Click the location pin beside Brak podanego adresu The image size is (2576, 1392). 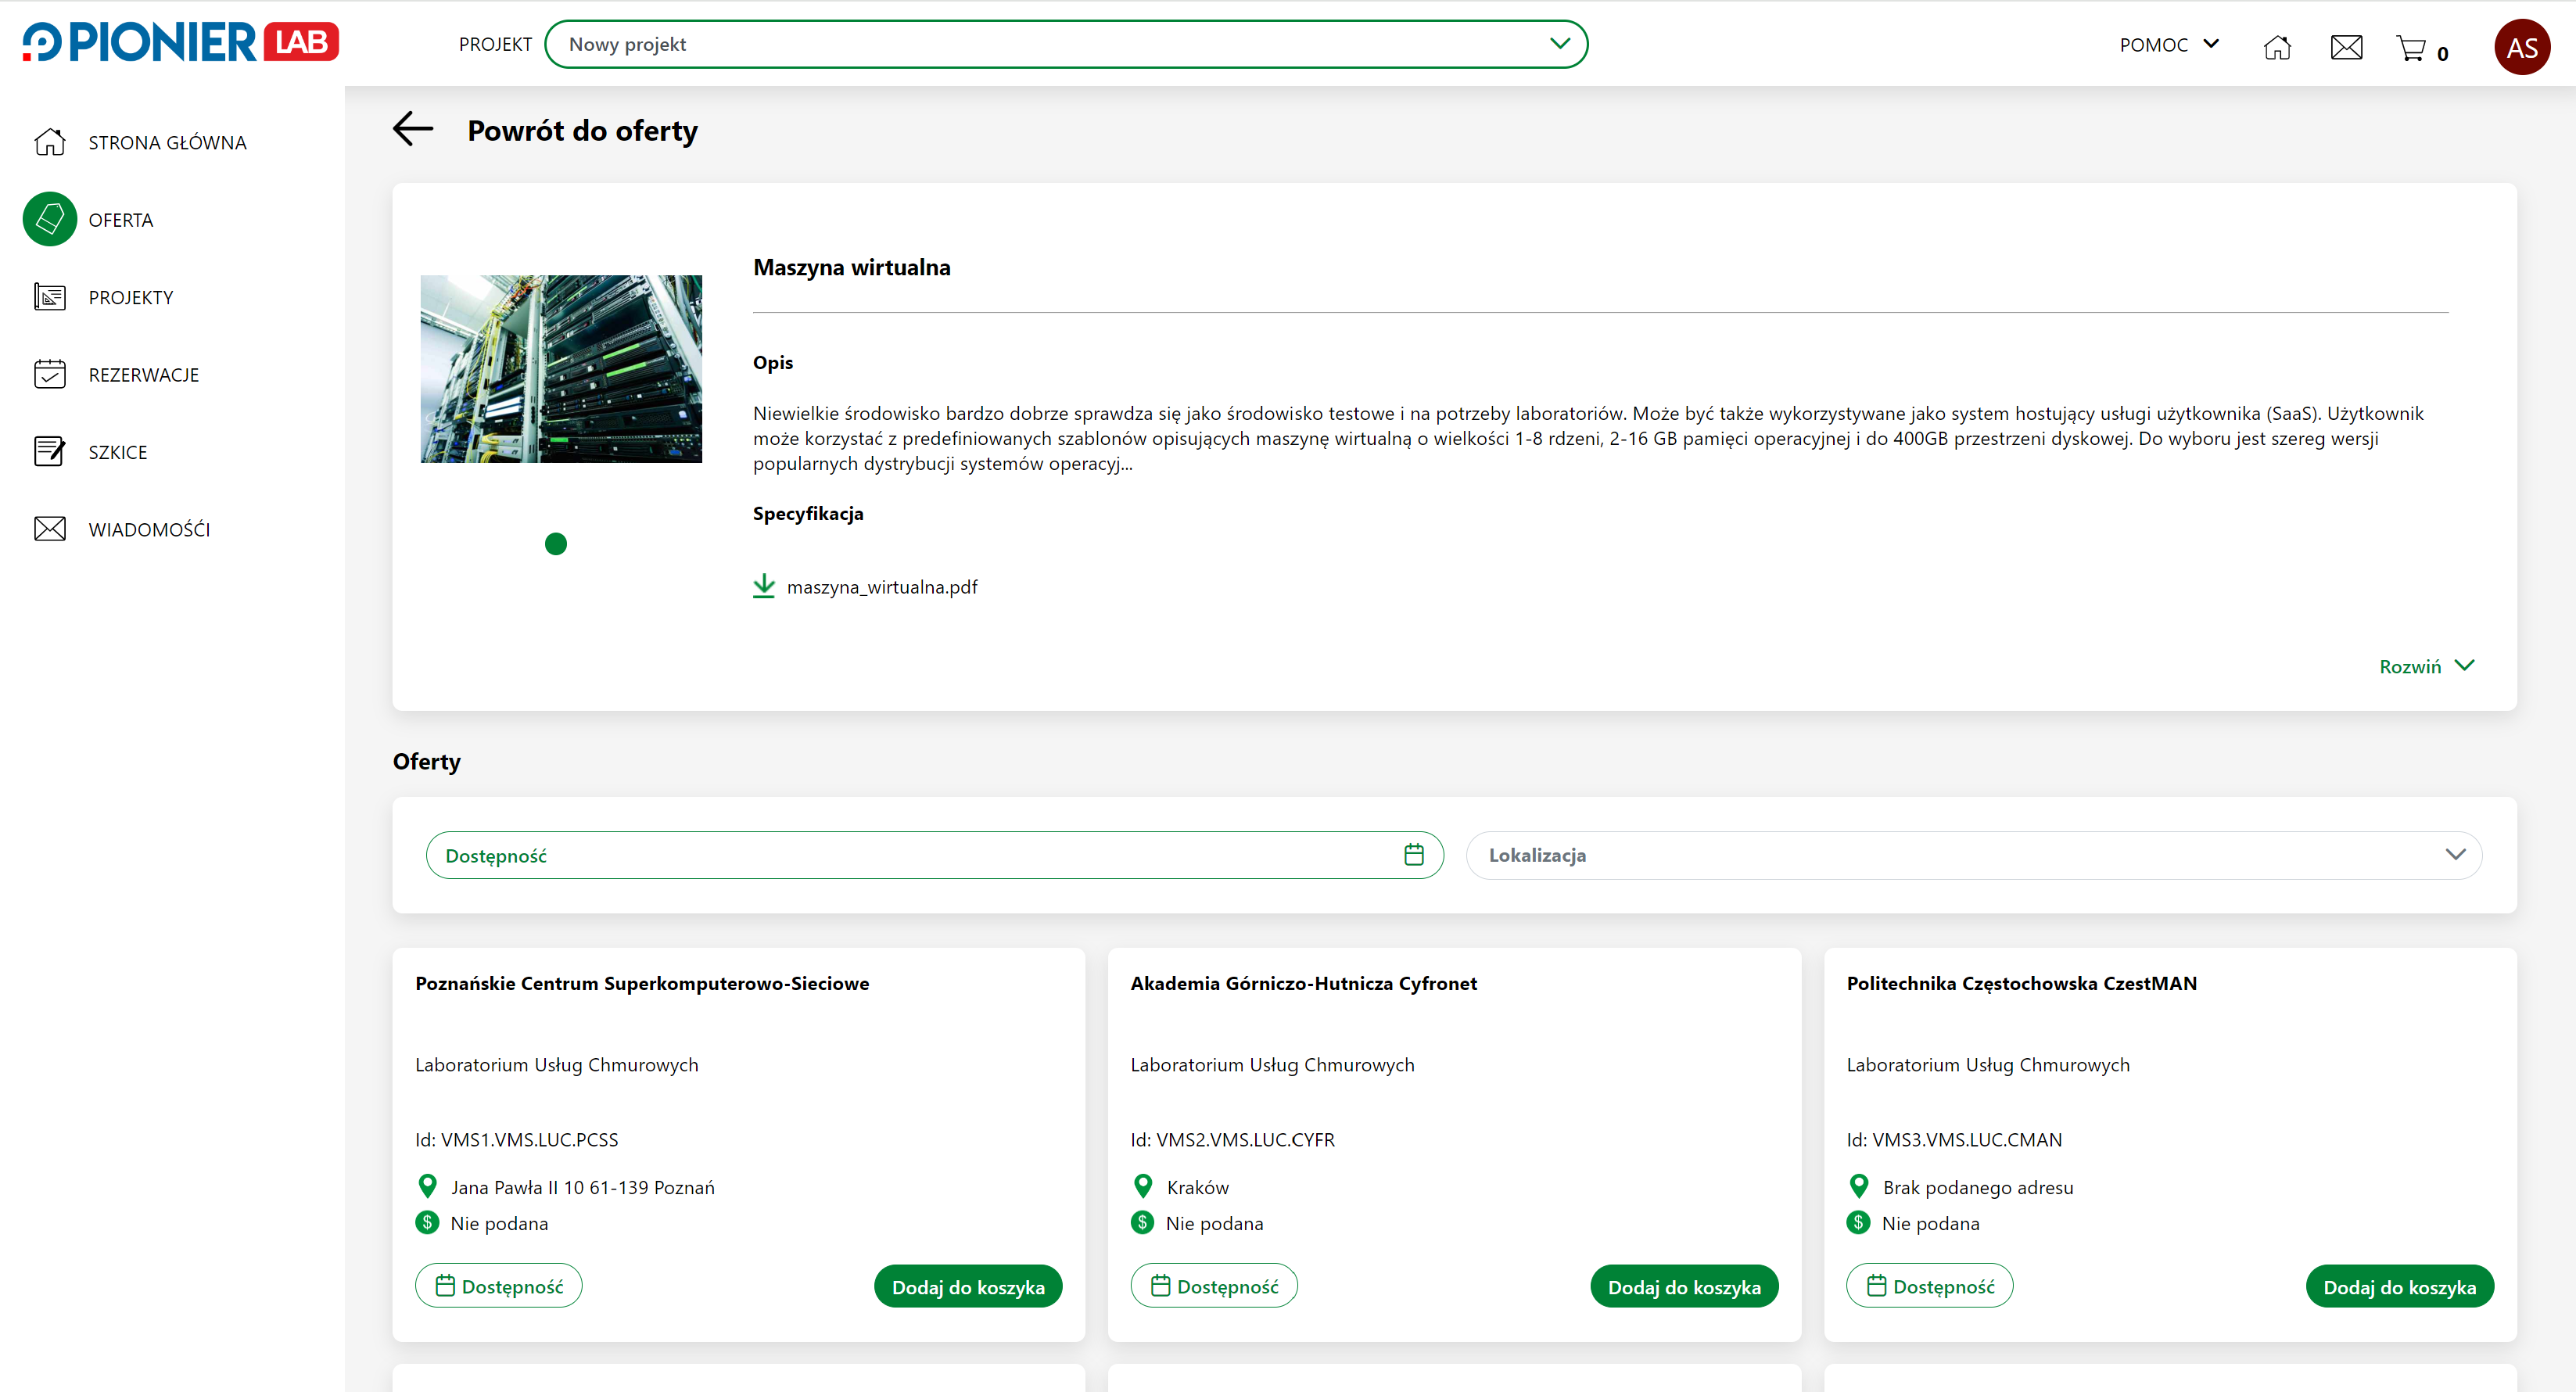[x=1859, y=1186]
